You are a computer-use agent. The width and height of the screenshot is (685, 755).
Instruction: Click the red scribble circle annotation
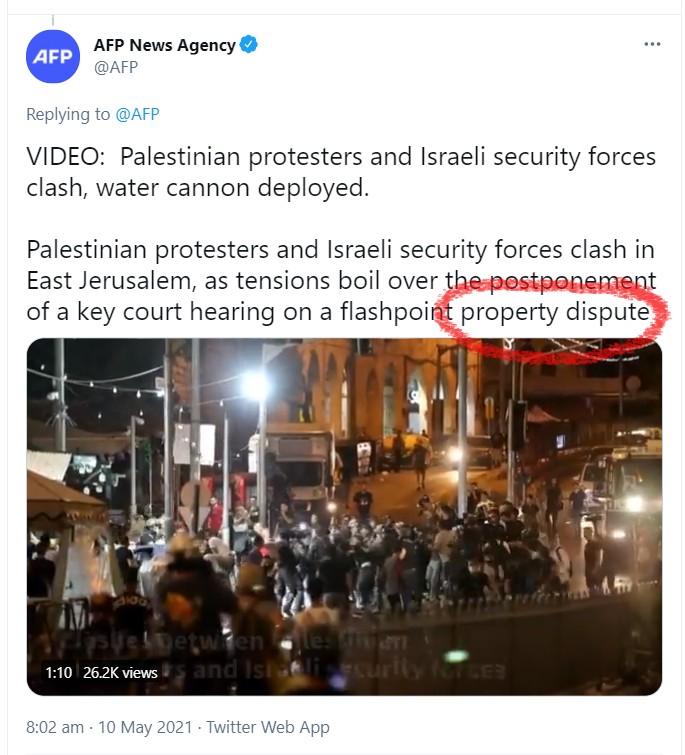click(x=551, y=320)
